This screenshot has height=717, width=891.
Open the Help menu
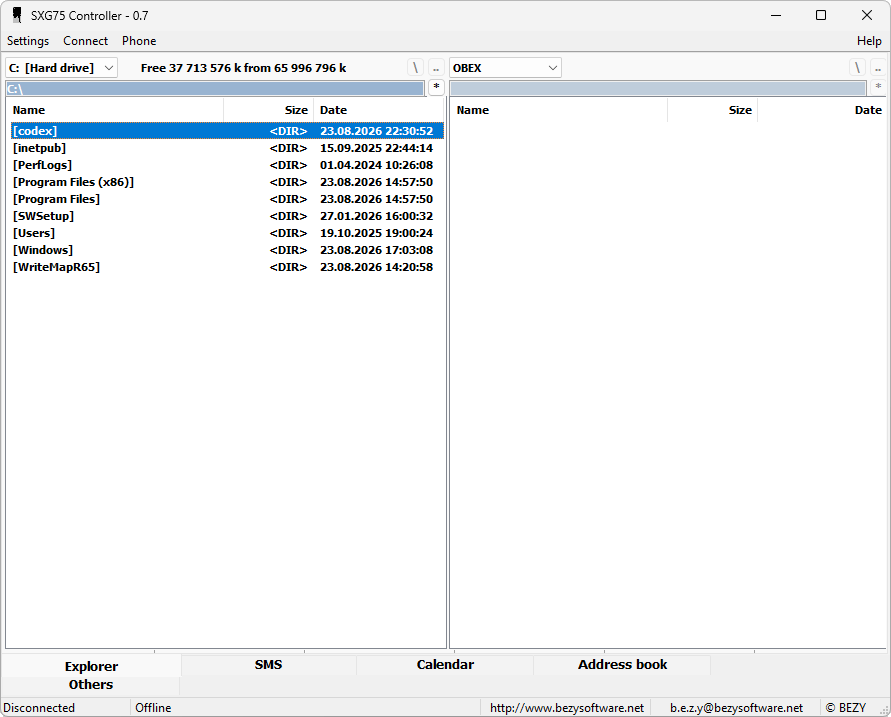(869, 41)
